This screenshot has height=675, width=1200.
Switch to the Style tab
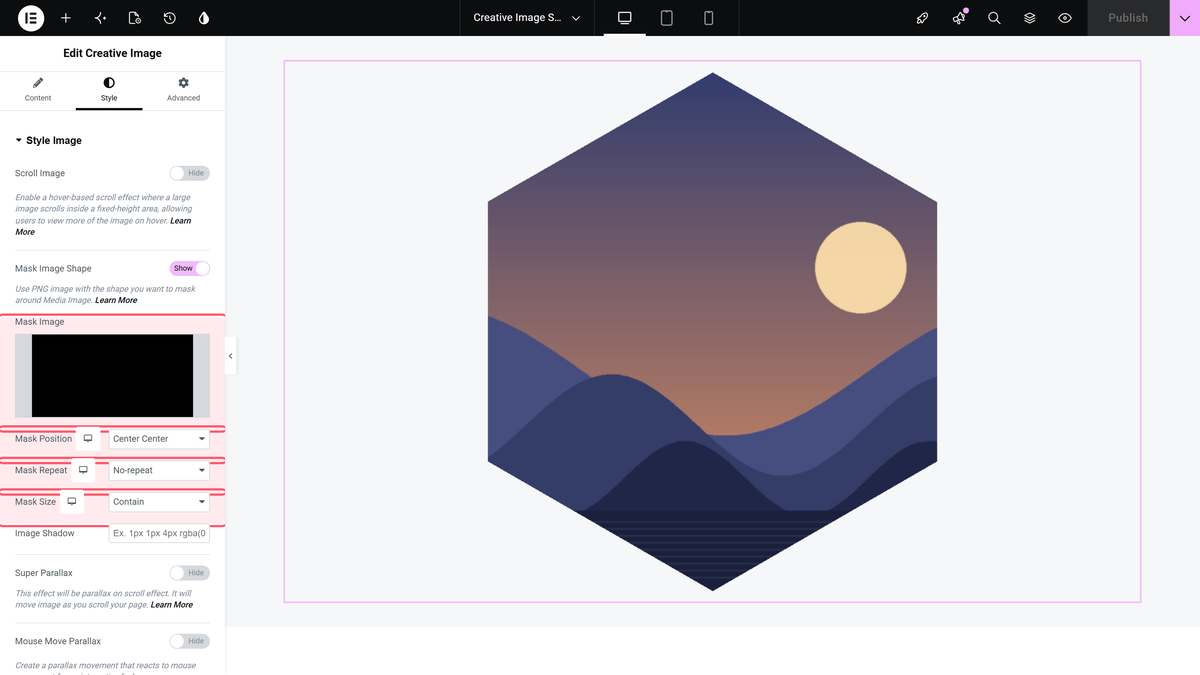[109, 89]
